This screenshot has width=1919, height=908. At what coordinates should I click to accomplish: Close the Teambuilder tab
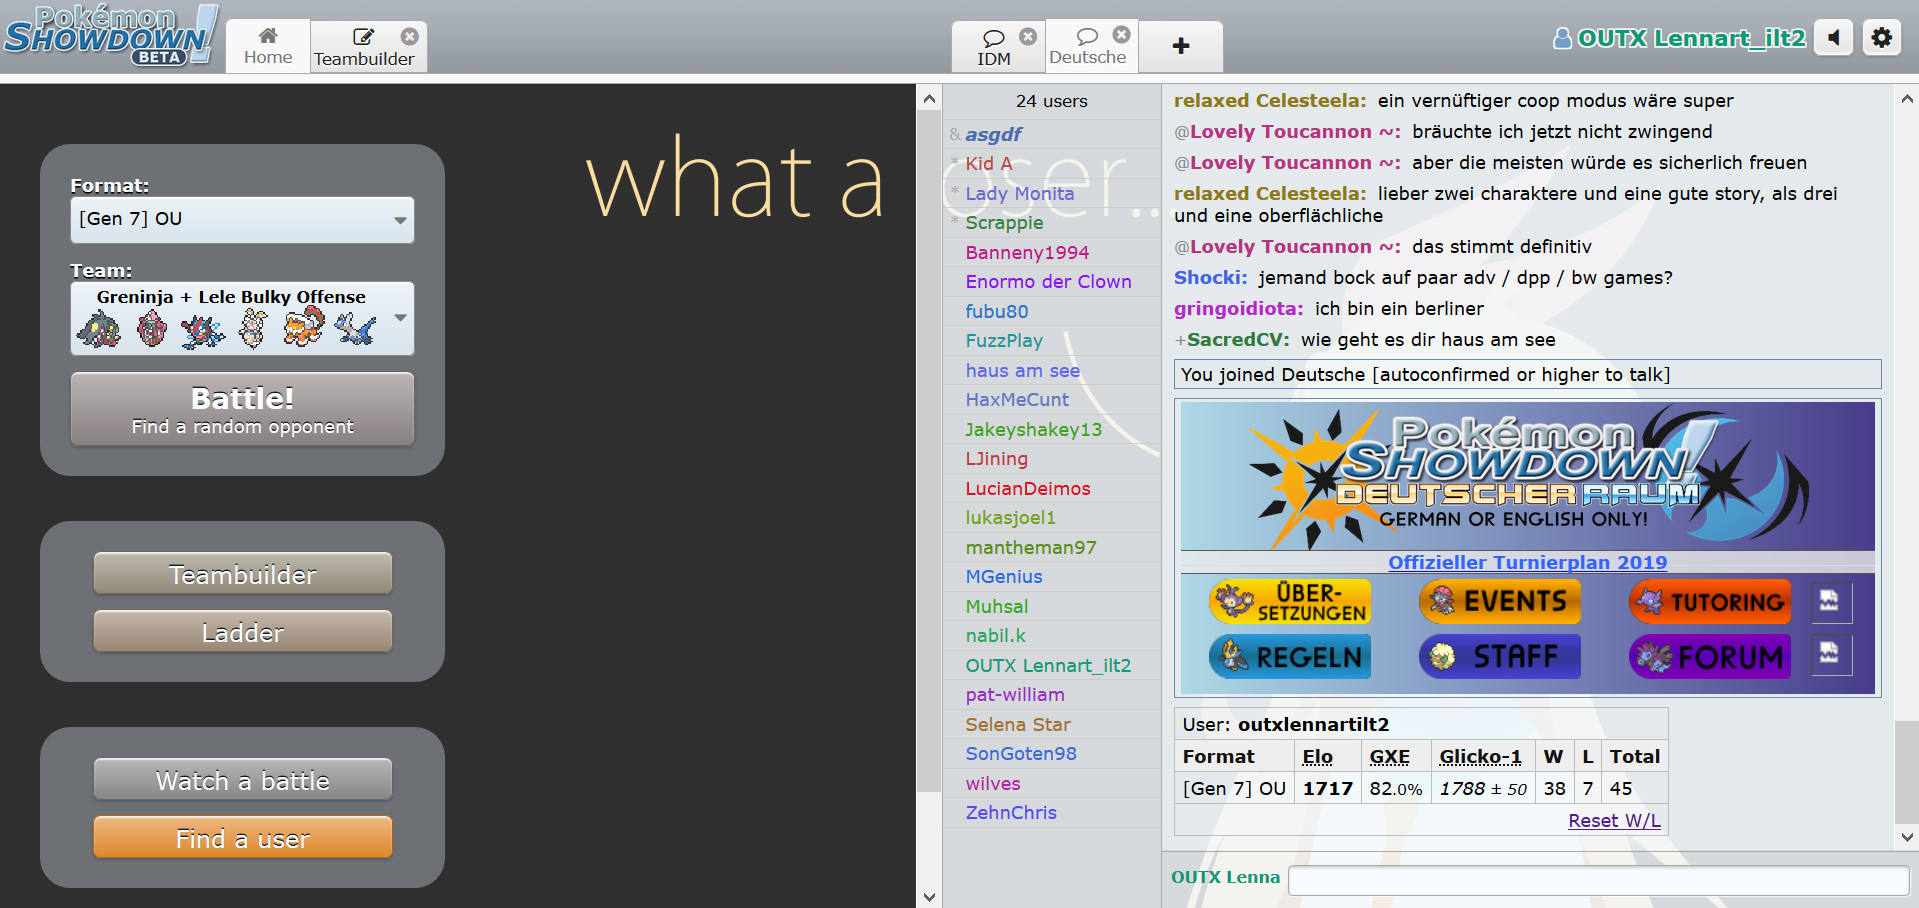point(410,36)
